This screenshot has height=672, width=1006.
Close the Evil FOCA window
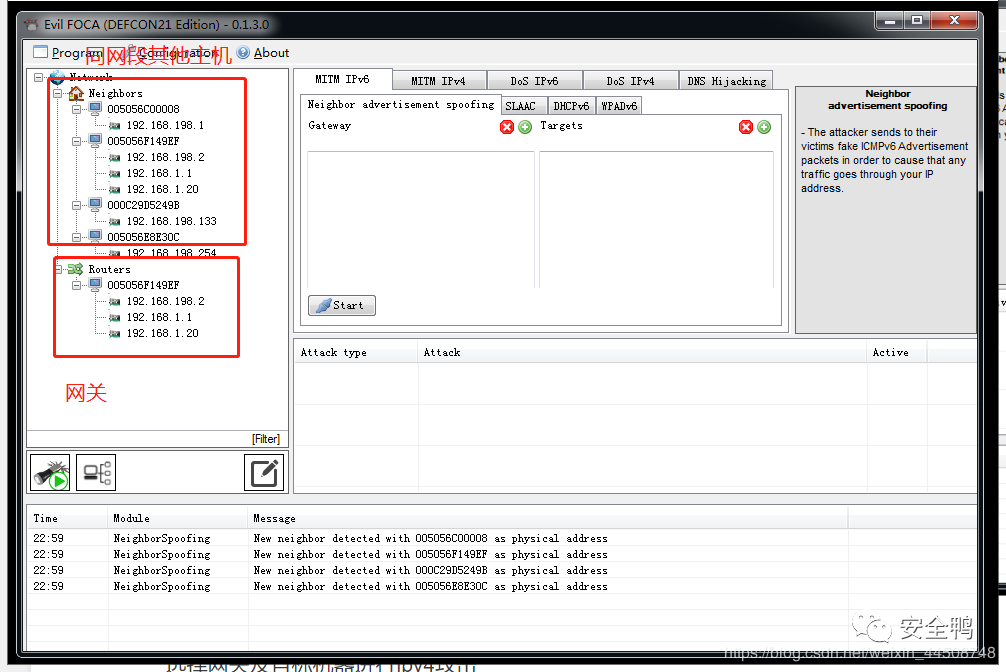pos(954,21)
